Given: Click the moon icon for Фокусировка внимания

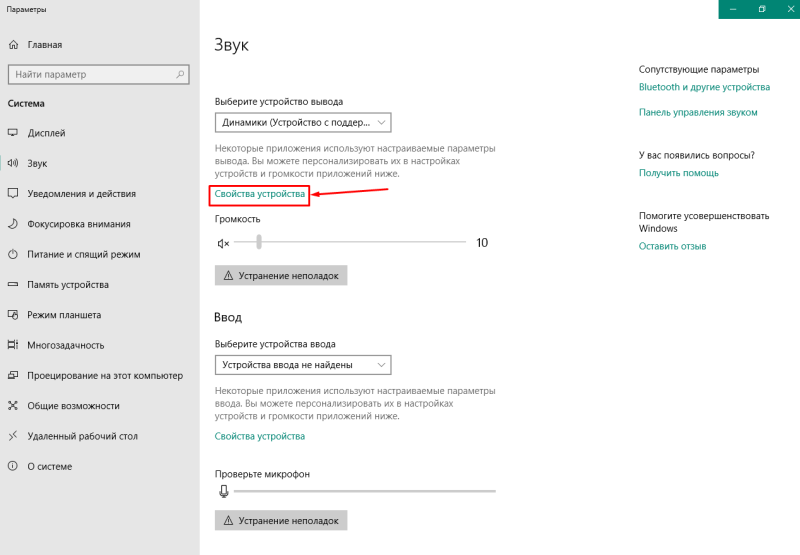Looking at the screenshot, I should tap(13, 224).
